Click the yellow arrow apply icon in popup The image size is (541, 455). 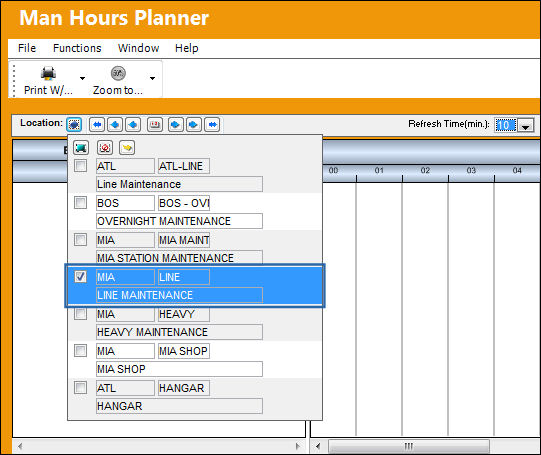click(127, 148)
